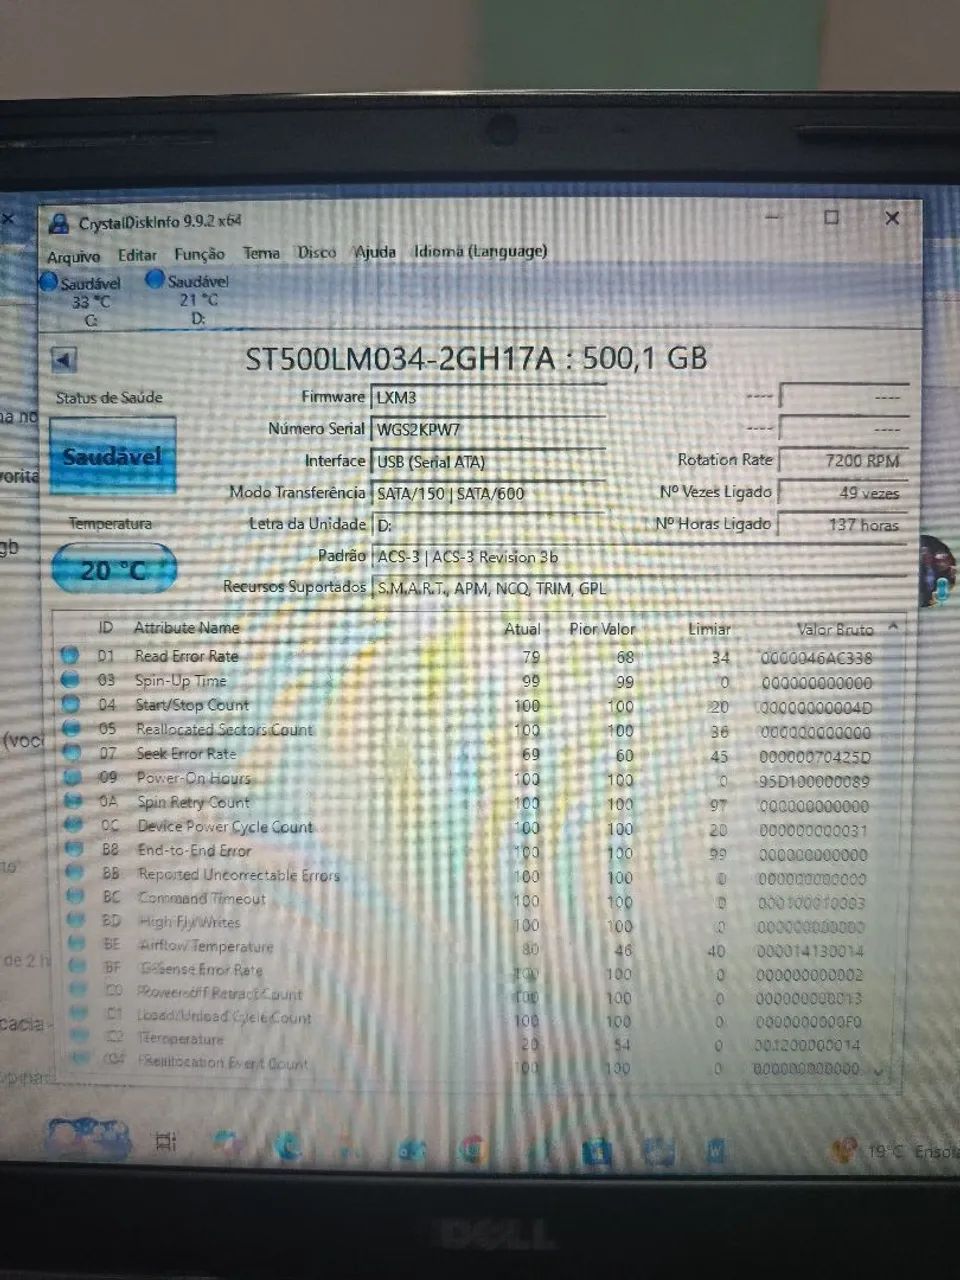This screenshot has height=1280, width=960.
Task: Click the Letra da Unidade field
Action: coord(488,524)
